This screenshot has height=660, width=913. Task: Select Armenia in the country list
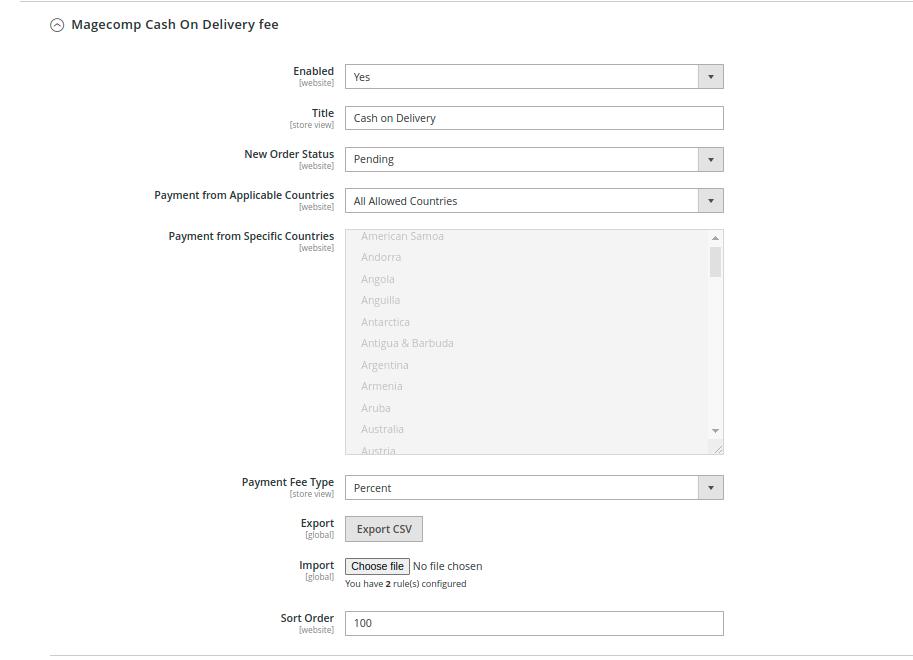(381, 387)
